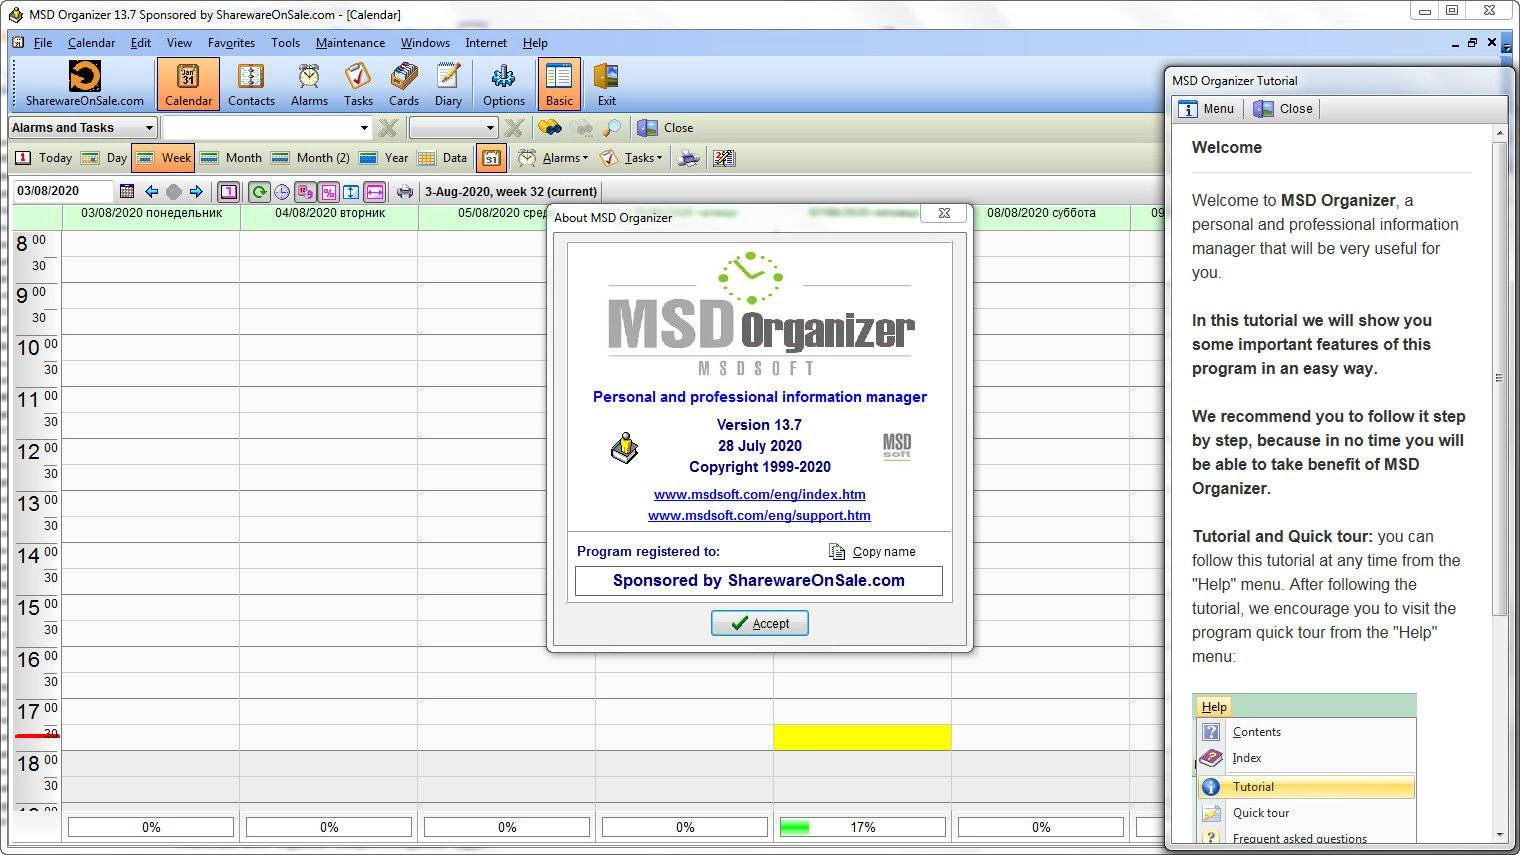1520x855 pixels.
Task: Click the gray current-period circle icon
Action: point(174,191)
